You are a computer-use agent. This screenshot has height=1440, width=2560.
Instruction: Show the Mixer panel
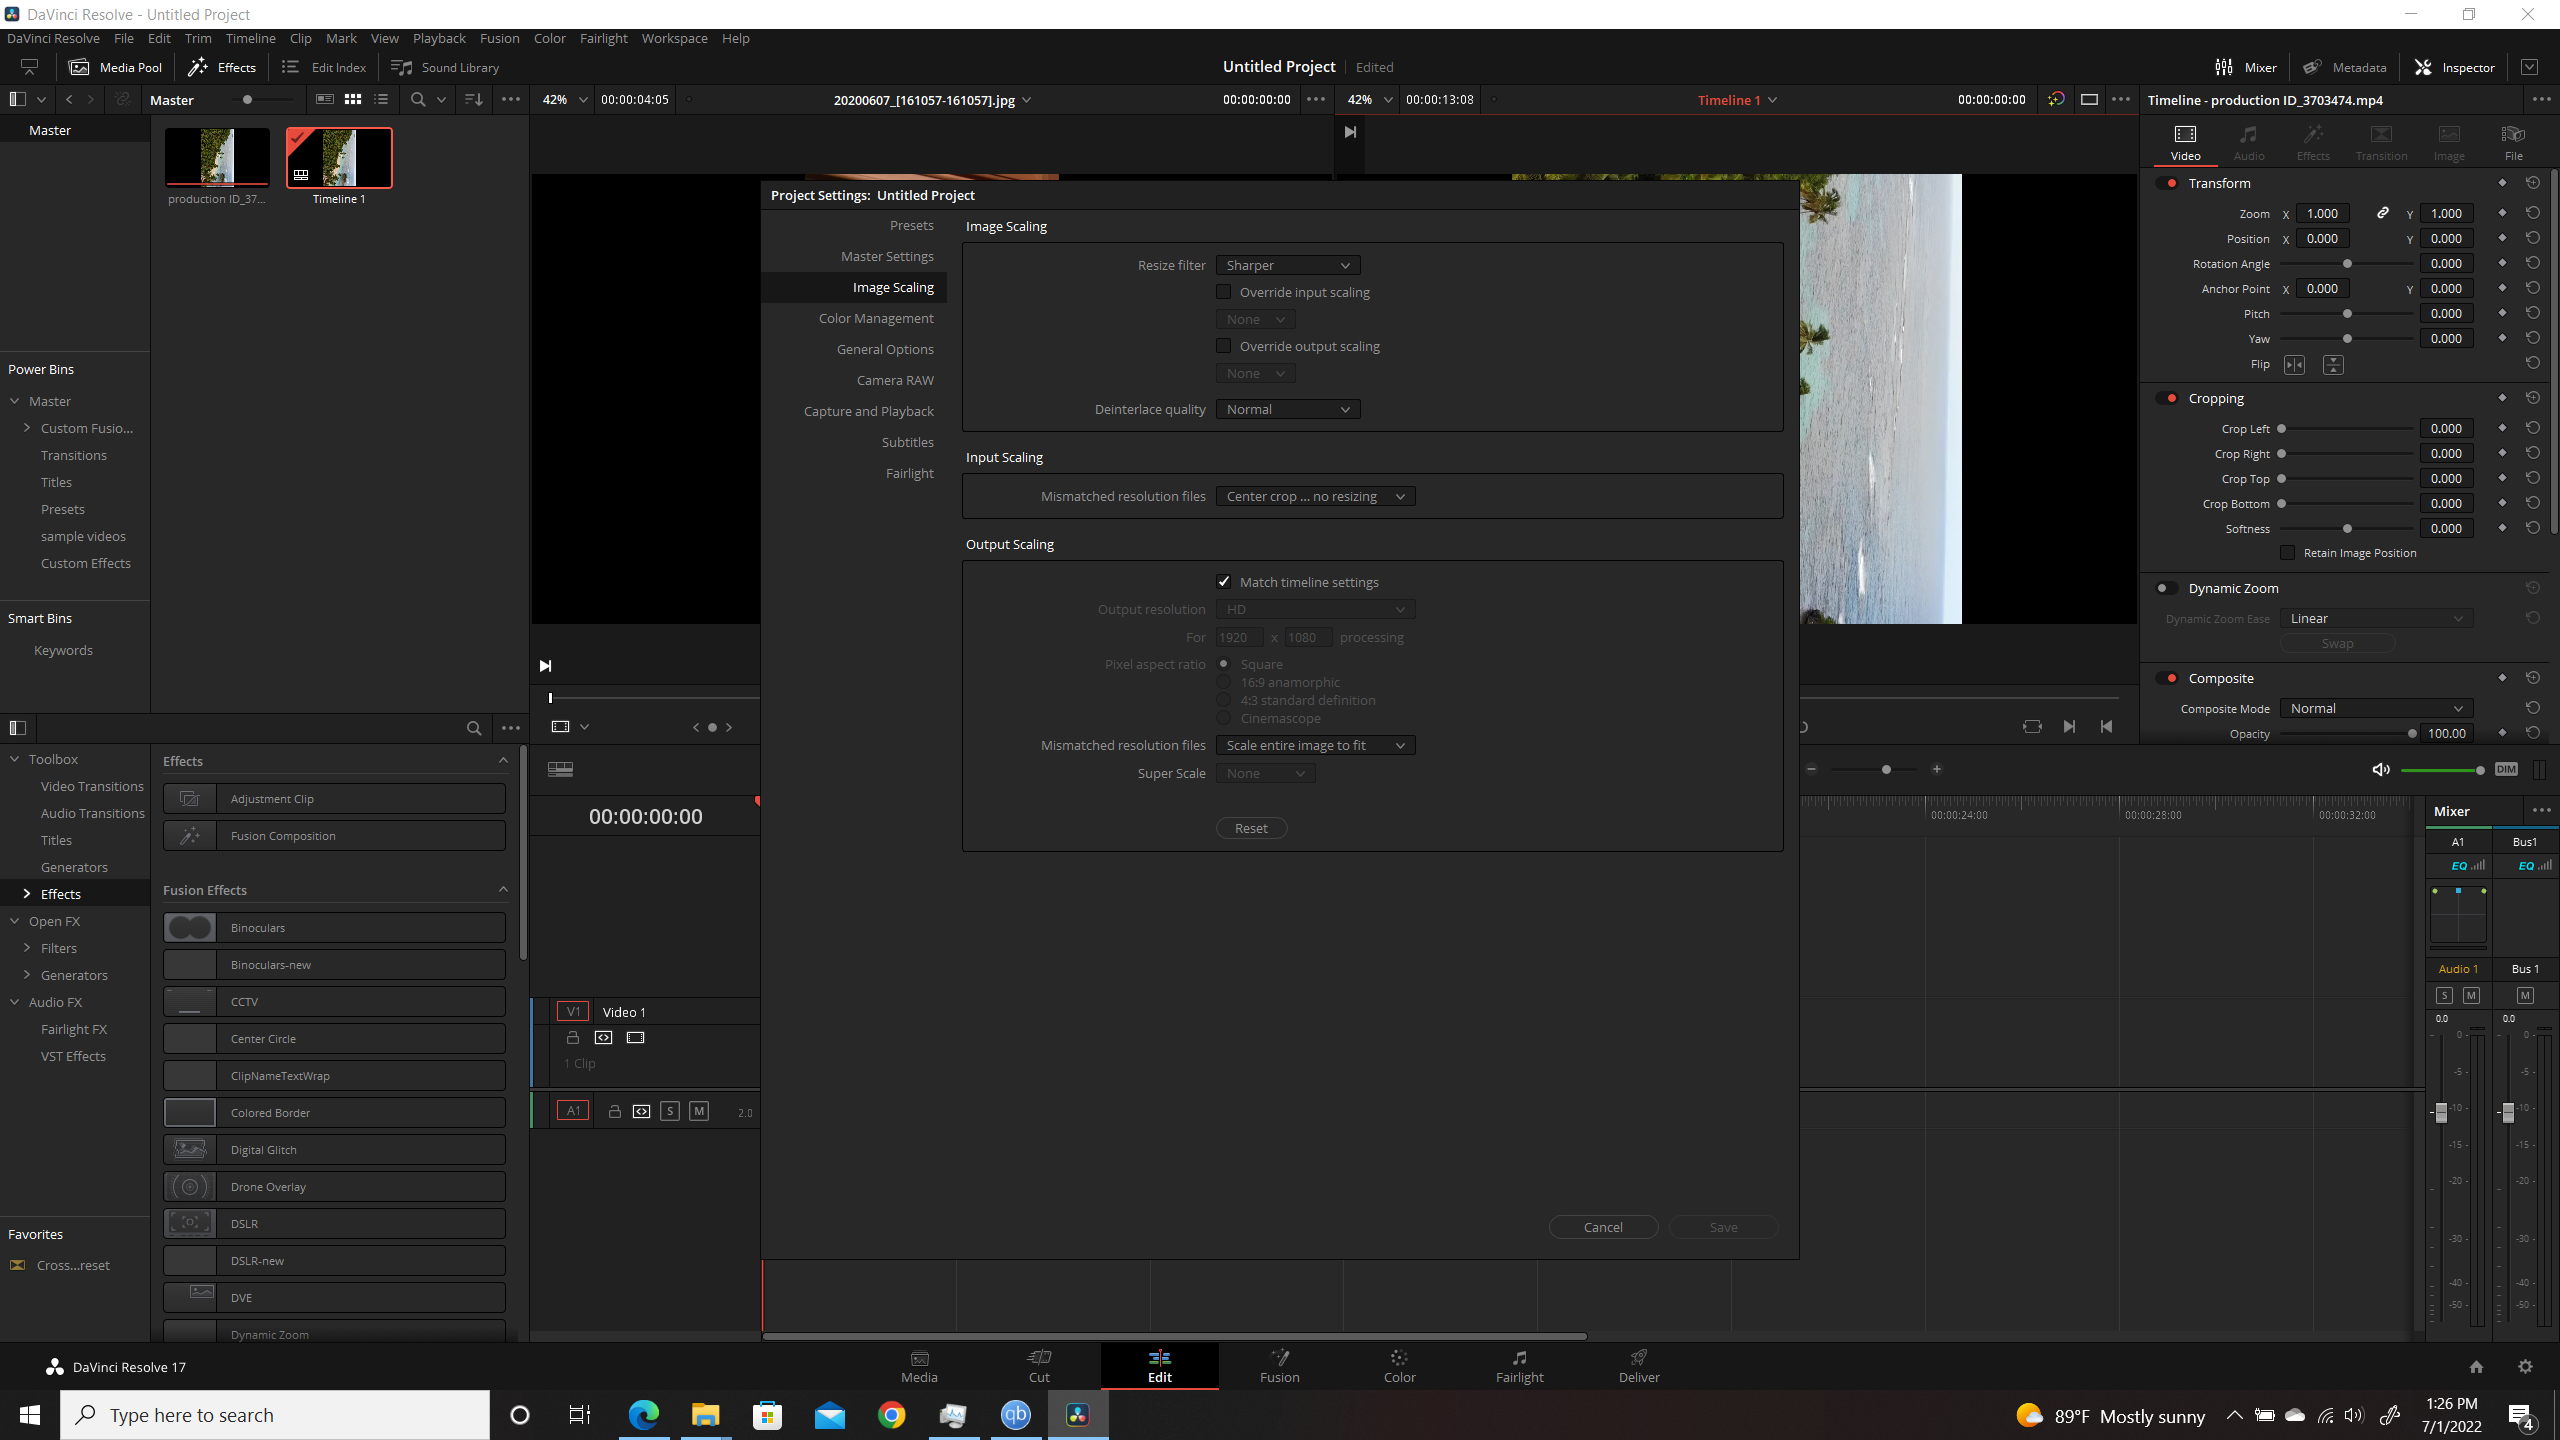2246,67
